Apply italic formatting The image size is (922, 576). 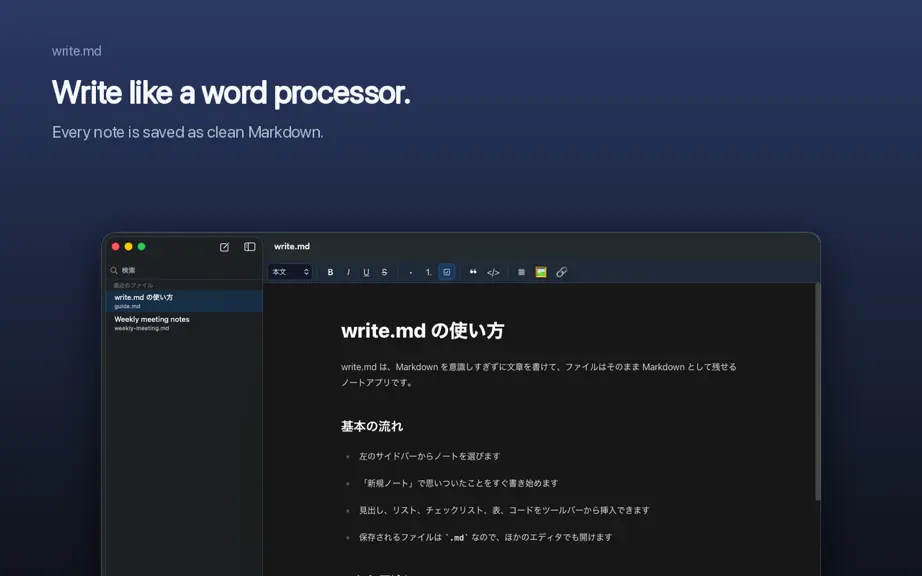[x=348, y=272]
